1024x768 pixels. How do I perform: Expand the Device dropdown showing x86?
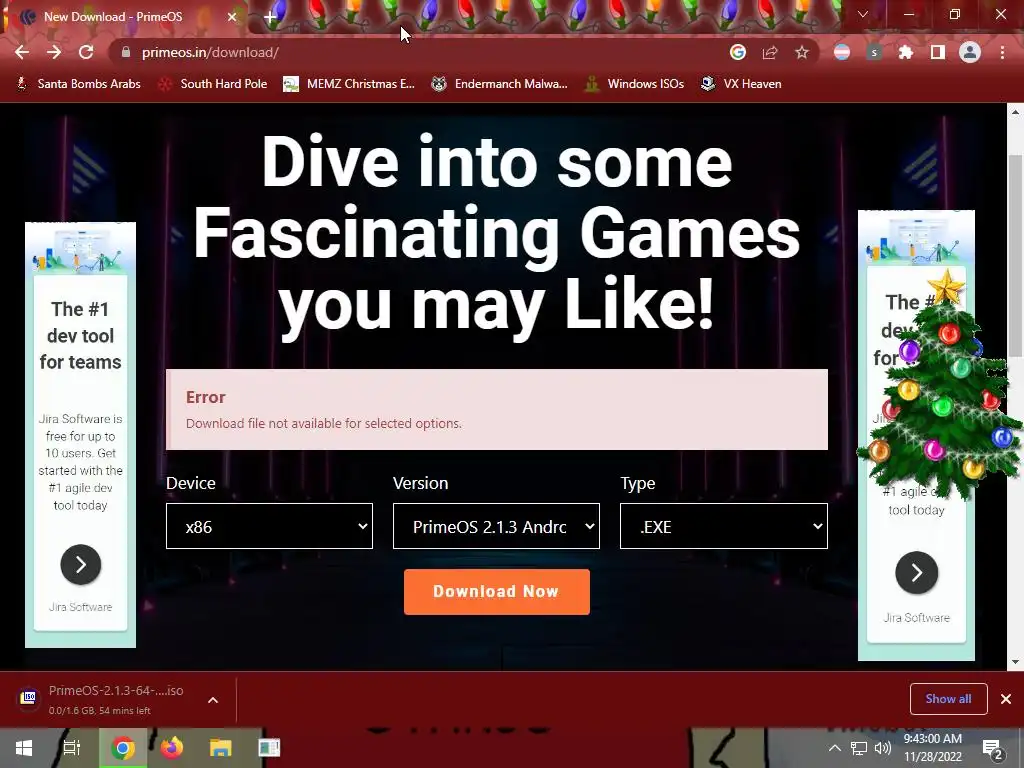click(x=269, y=526)
